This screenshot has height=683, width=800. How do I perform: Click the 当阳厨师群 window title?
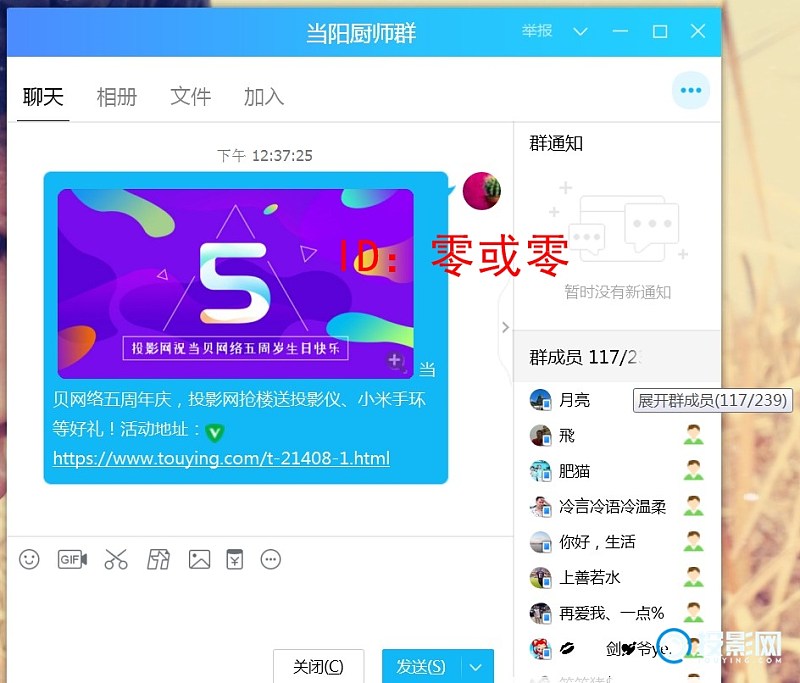361,34
